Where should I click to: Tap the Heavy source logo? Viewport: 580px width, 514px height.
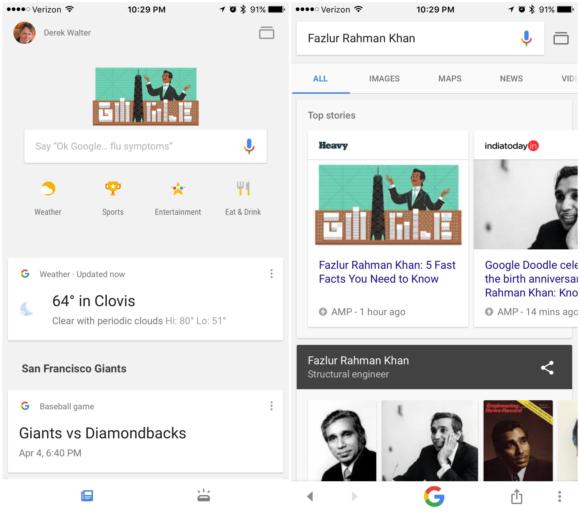click(333, 146)
